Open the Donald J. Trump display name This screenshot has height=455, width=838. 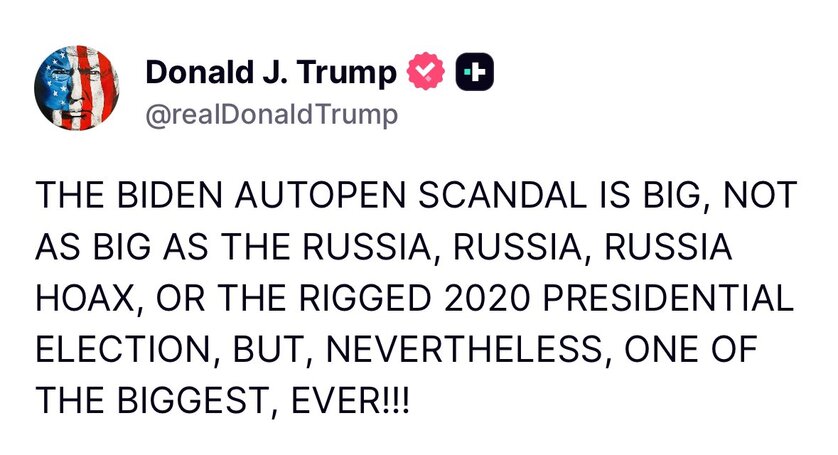click(x=271, y=72)
